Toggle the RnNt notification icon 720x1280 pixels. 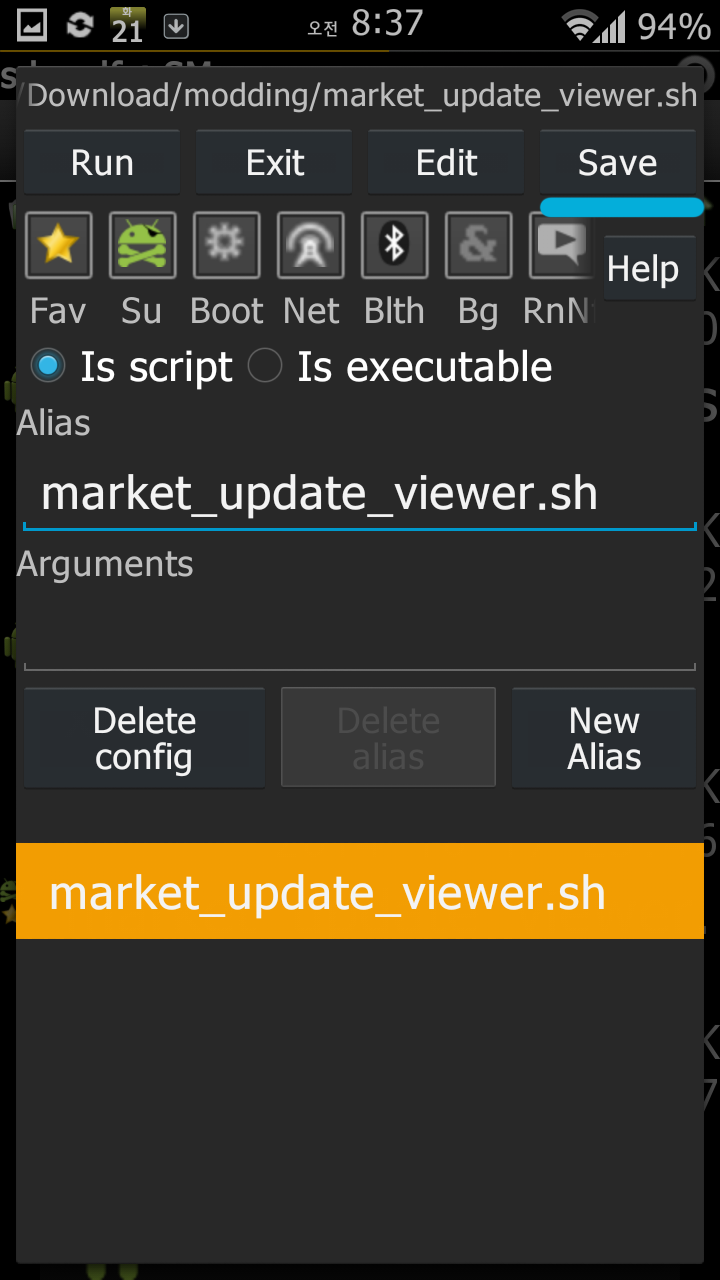tap(562, 245)
